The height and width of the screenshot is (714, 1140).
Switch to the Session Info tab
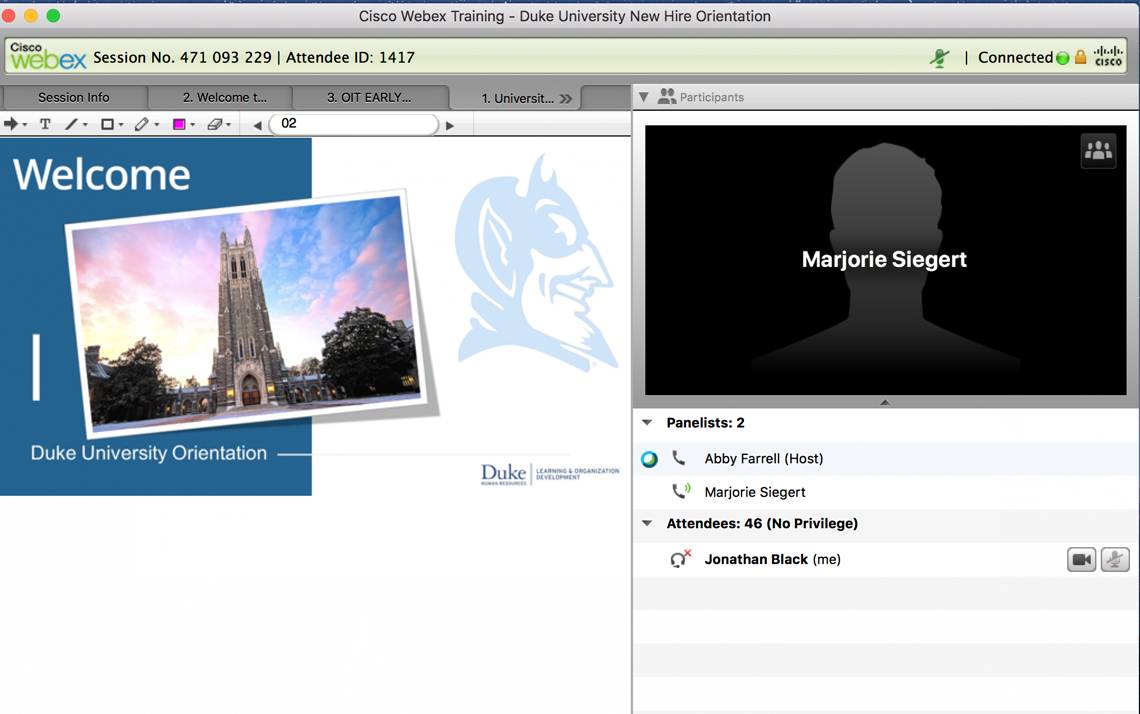(x=73, y=97)
